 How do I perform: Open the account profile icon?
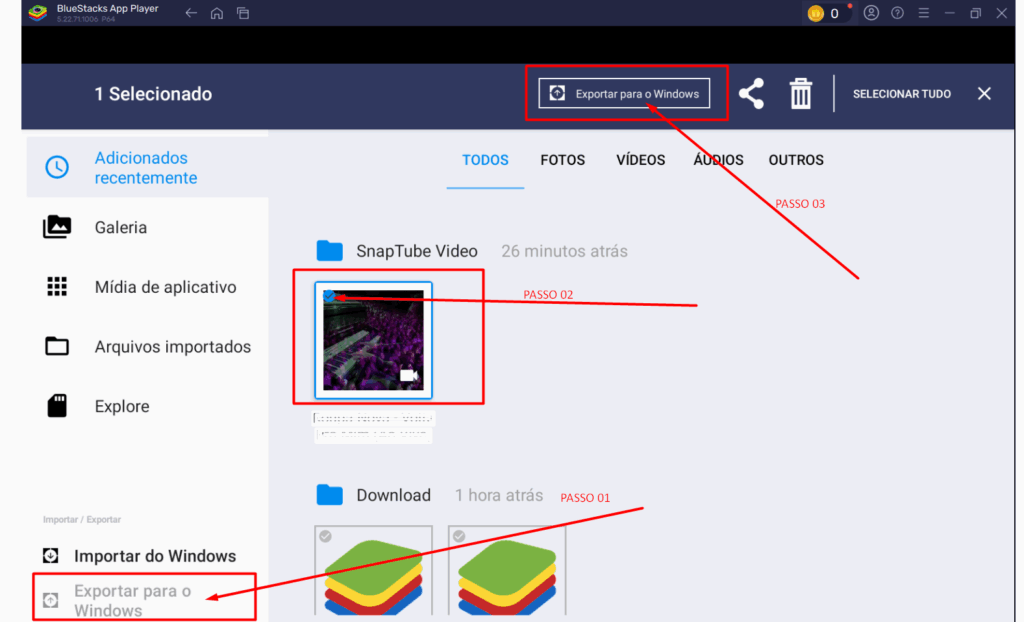[871, 13]
